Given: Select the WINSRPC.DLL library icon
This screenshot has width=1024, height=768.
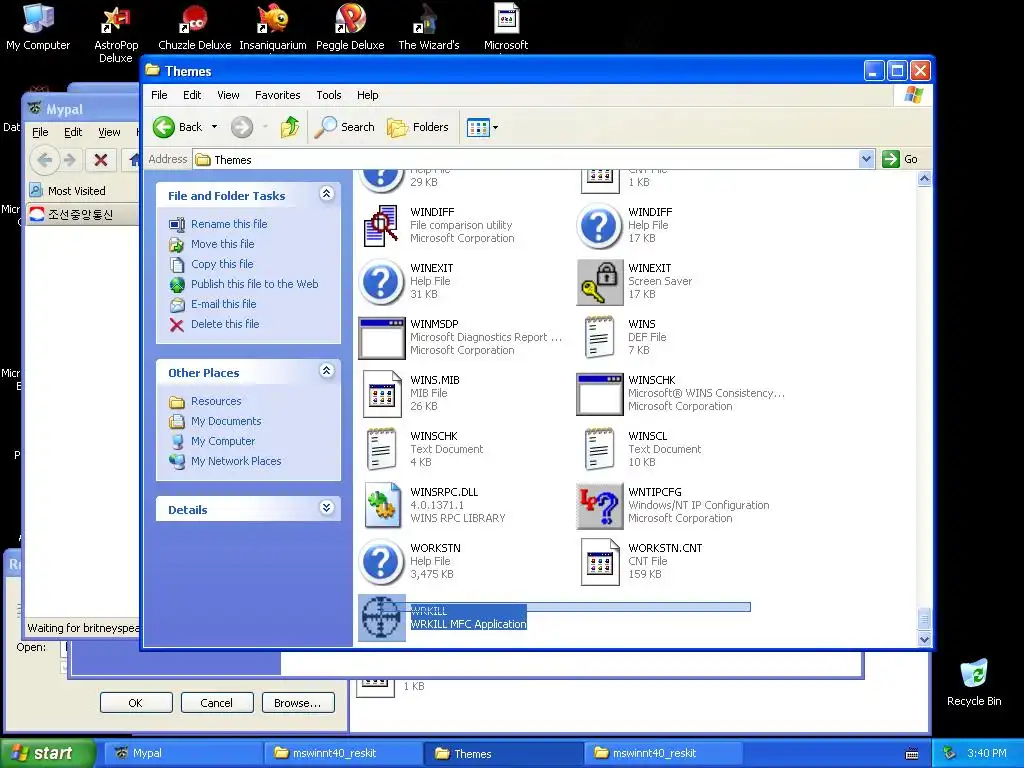Looking at the screenshot, I should (381, 506).
